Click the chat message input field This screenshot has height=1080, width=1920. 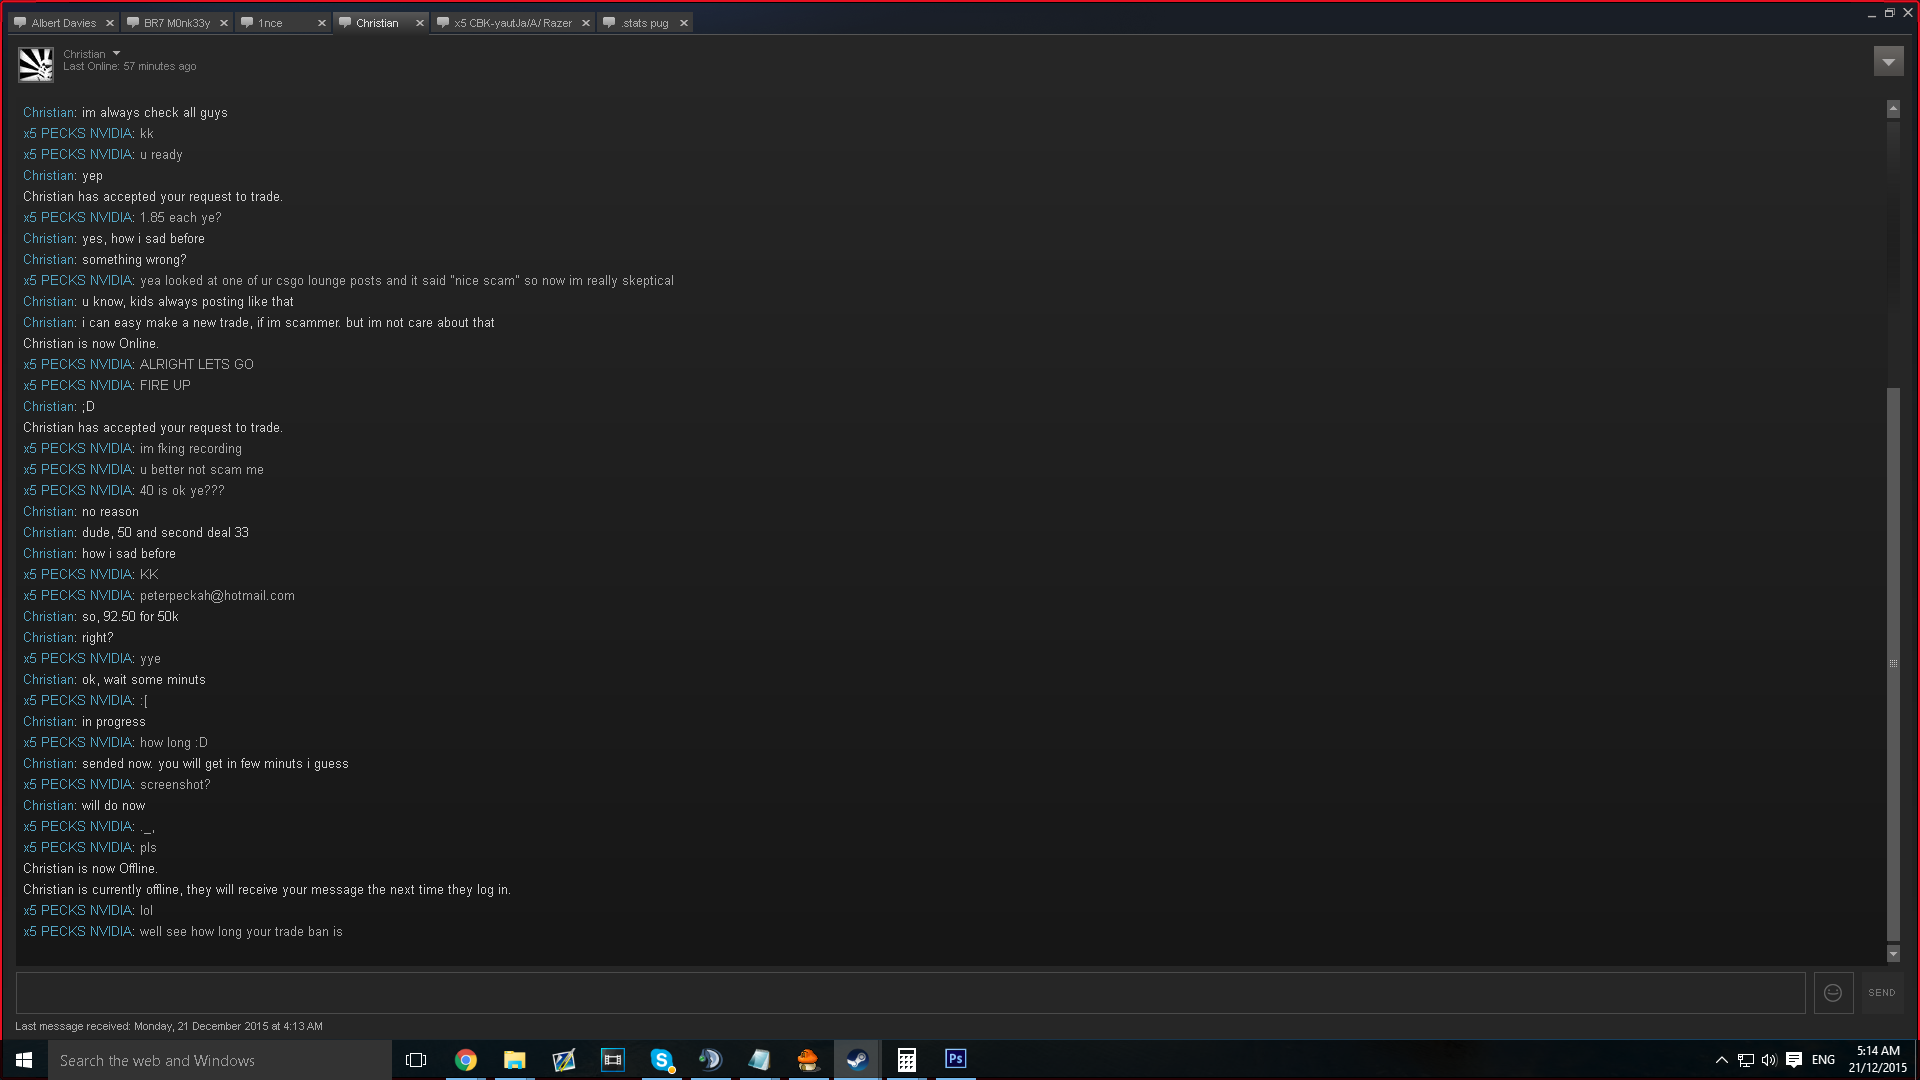point(910,993)
